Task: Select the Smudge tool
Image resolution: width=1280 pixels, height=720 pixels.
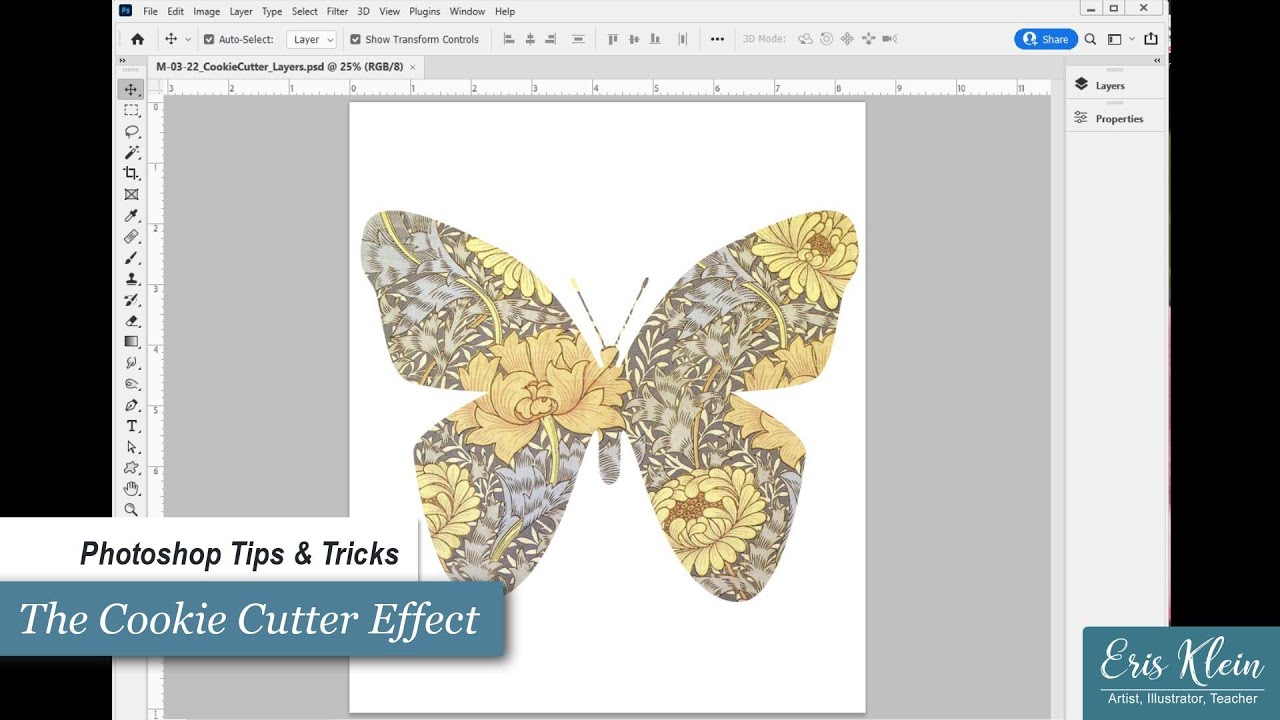Action: tap(131, 363)
